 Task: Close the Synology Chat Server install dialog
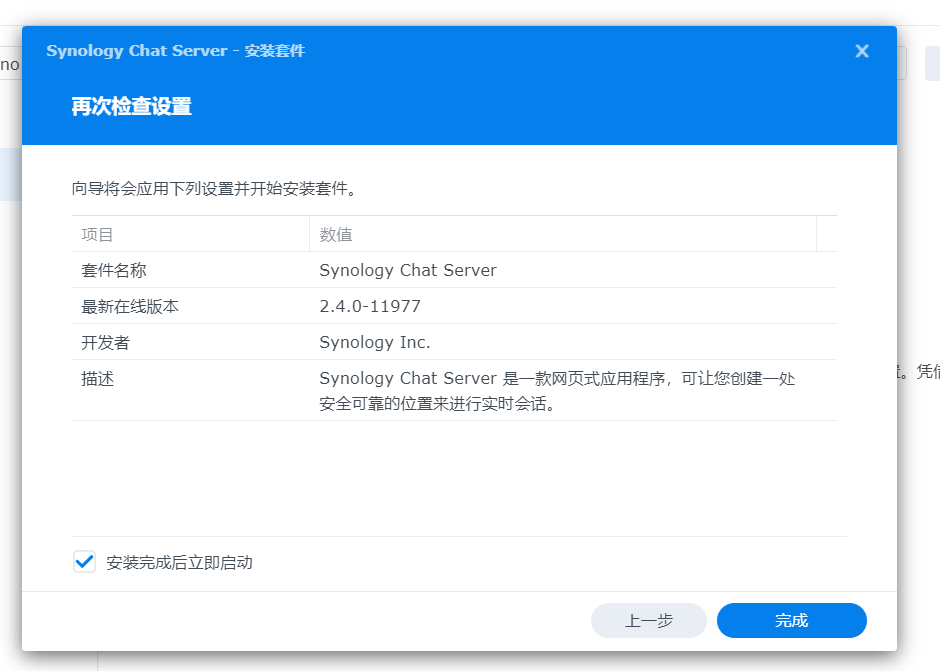861,51
